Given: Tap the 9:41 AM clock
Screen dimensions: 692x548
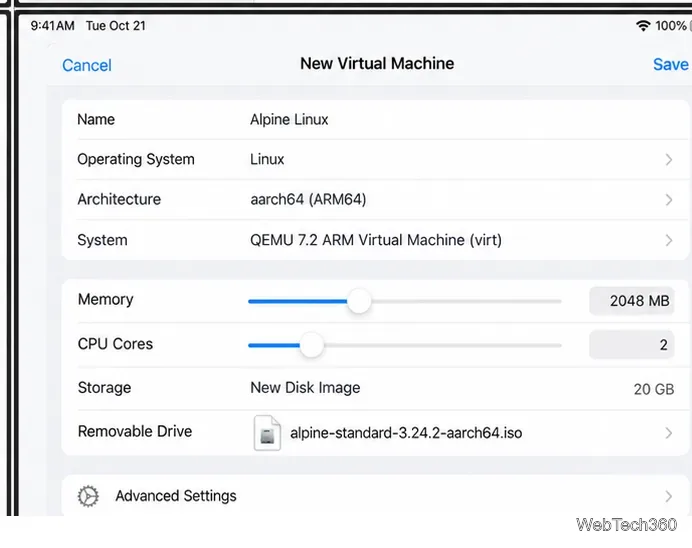Looking at the screenshot, I should pos(53,26).
